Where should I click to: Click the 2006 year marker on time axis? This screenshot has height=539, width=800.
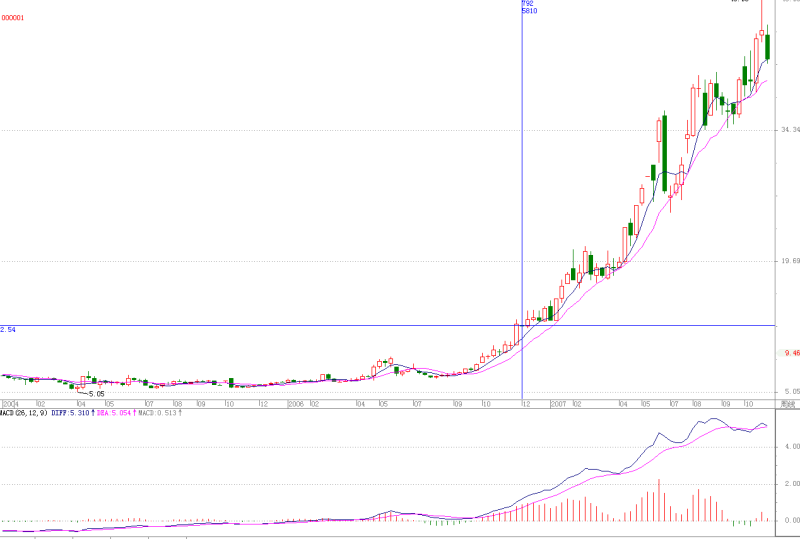coord(295,404)
